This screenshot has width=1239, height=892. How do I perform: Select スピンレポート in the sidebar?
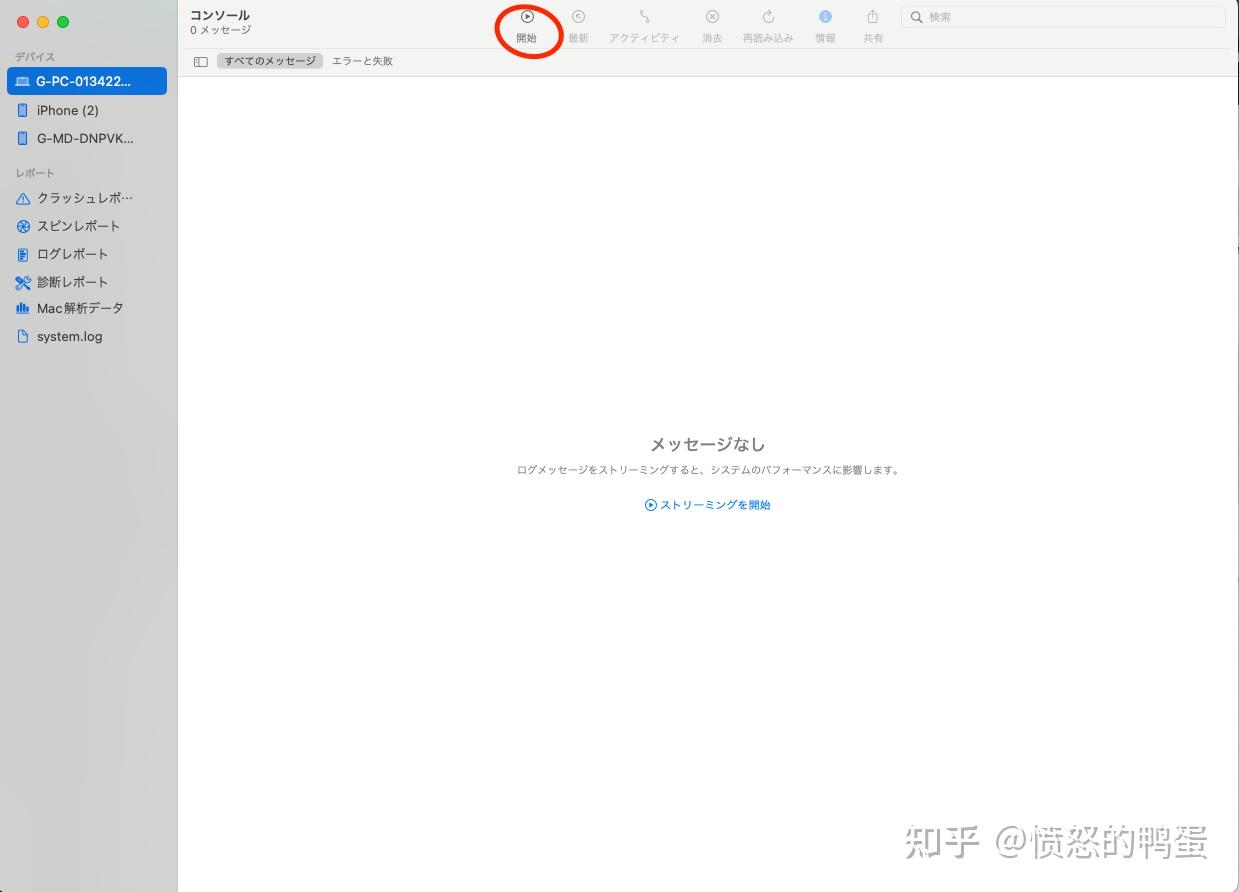[x=78, y=226]
